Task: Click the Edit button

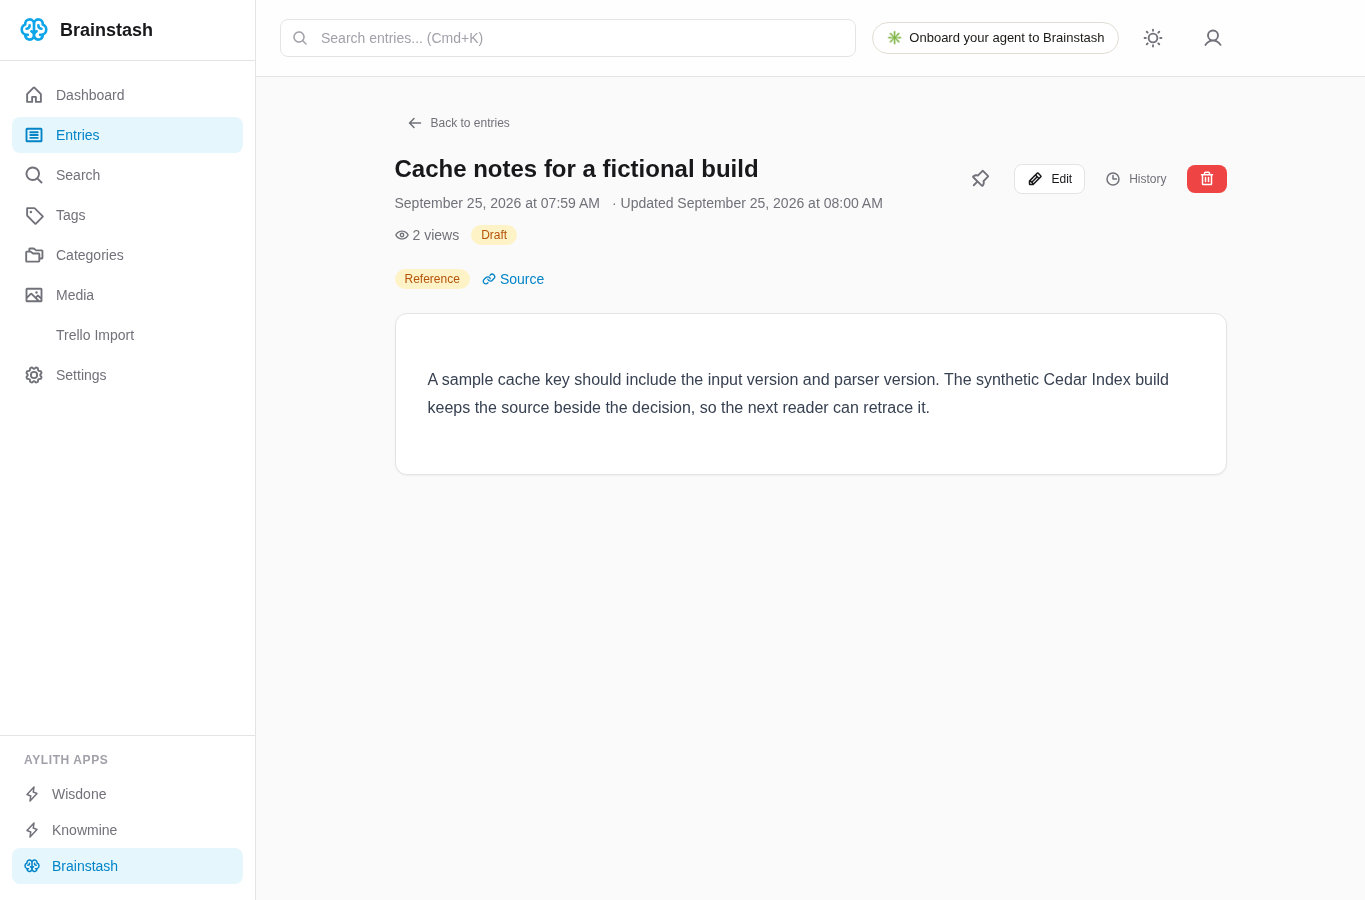Action: pos(1049,179)
